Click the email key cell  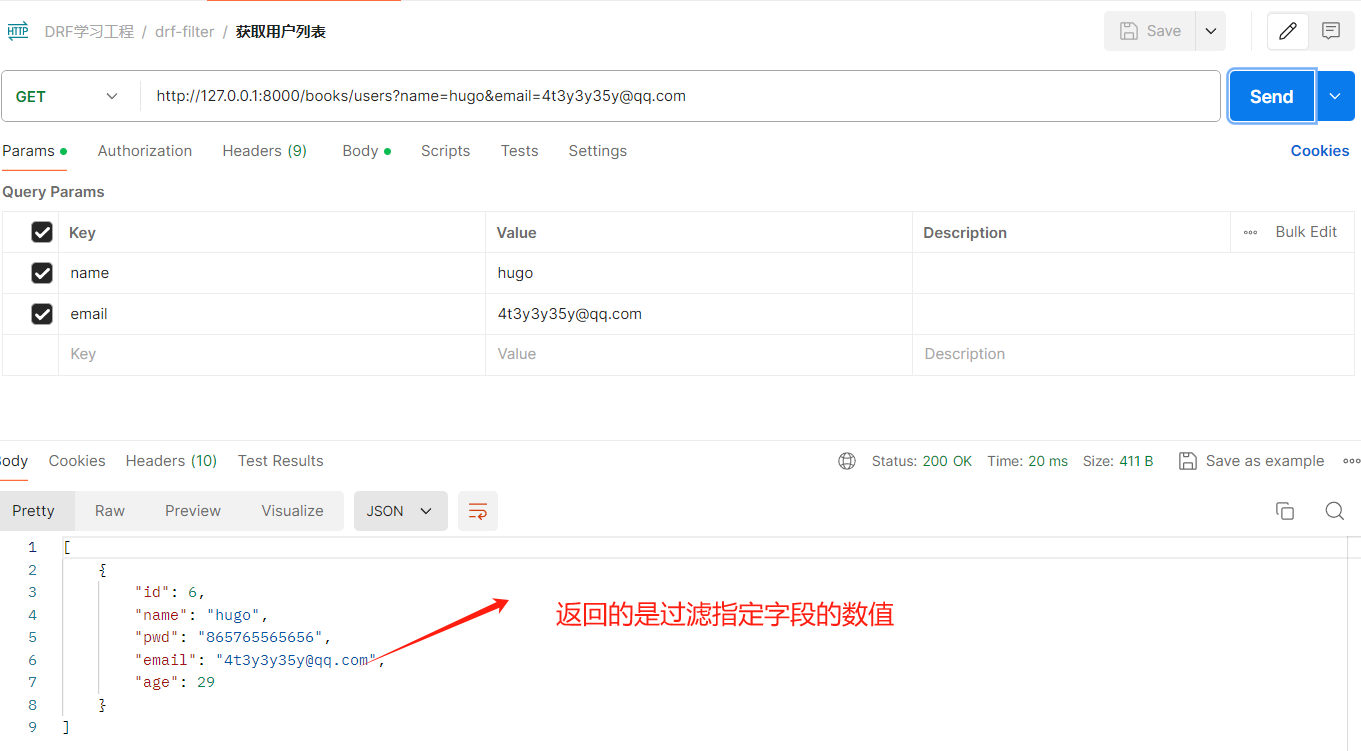click(x=272, y=314)
